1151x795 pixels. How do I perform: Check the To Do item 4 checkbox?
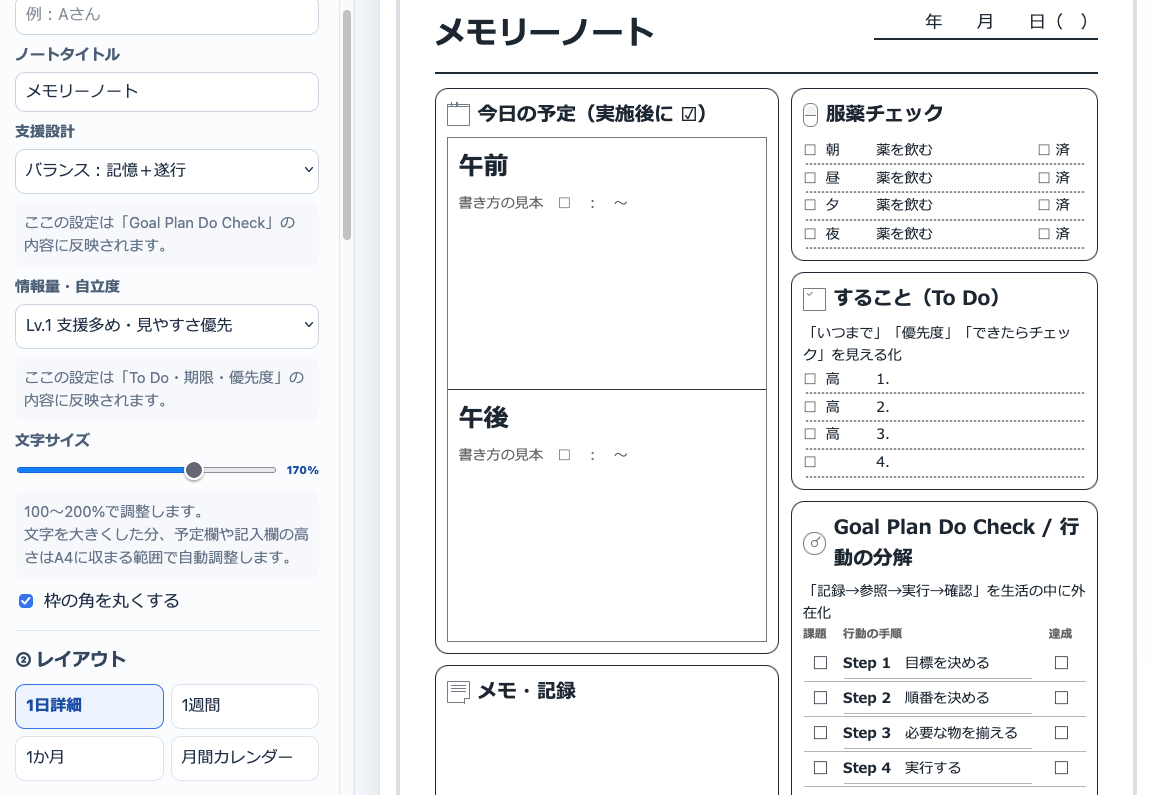(810, 462)
